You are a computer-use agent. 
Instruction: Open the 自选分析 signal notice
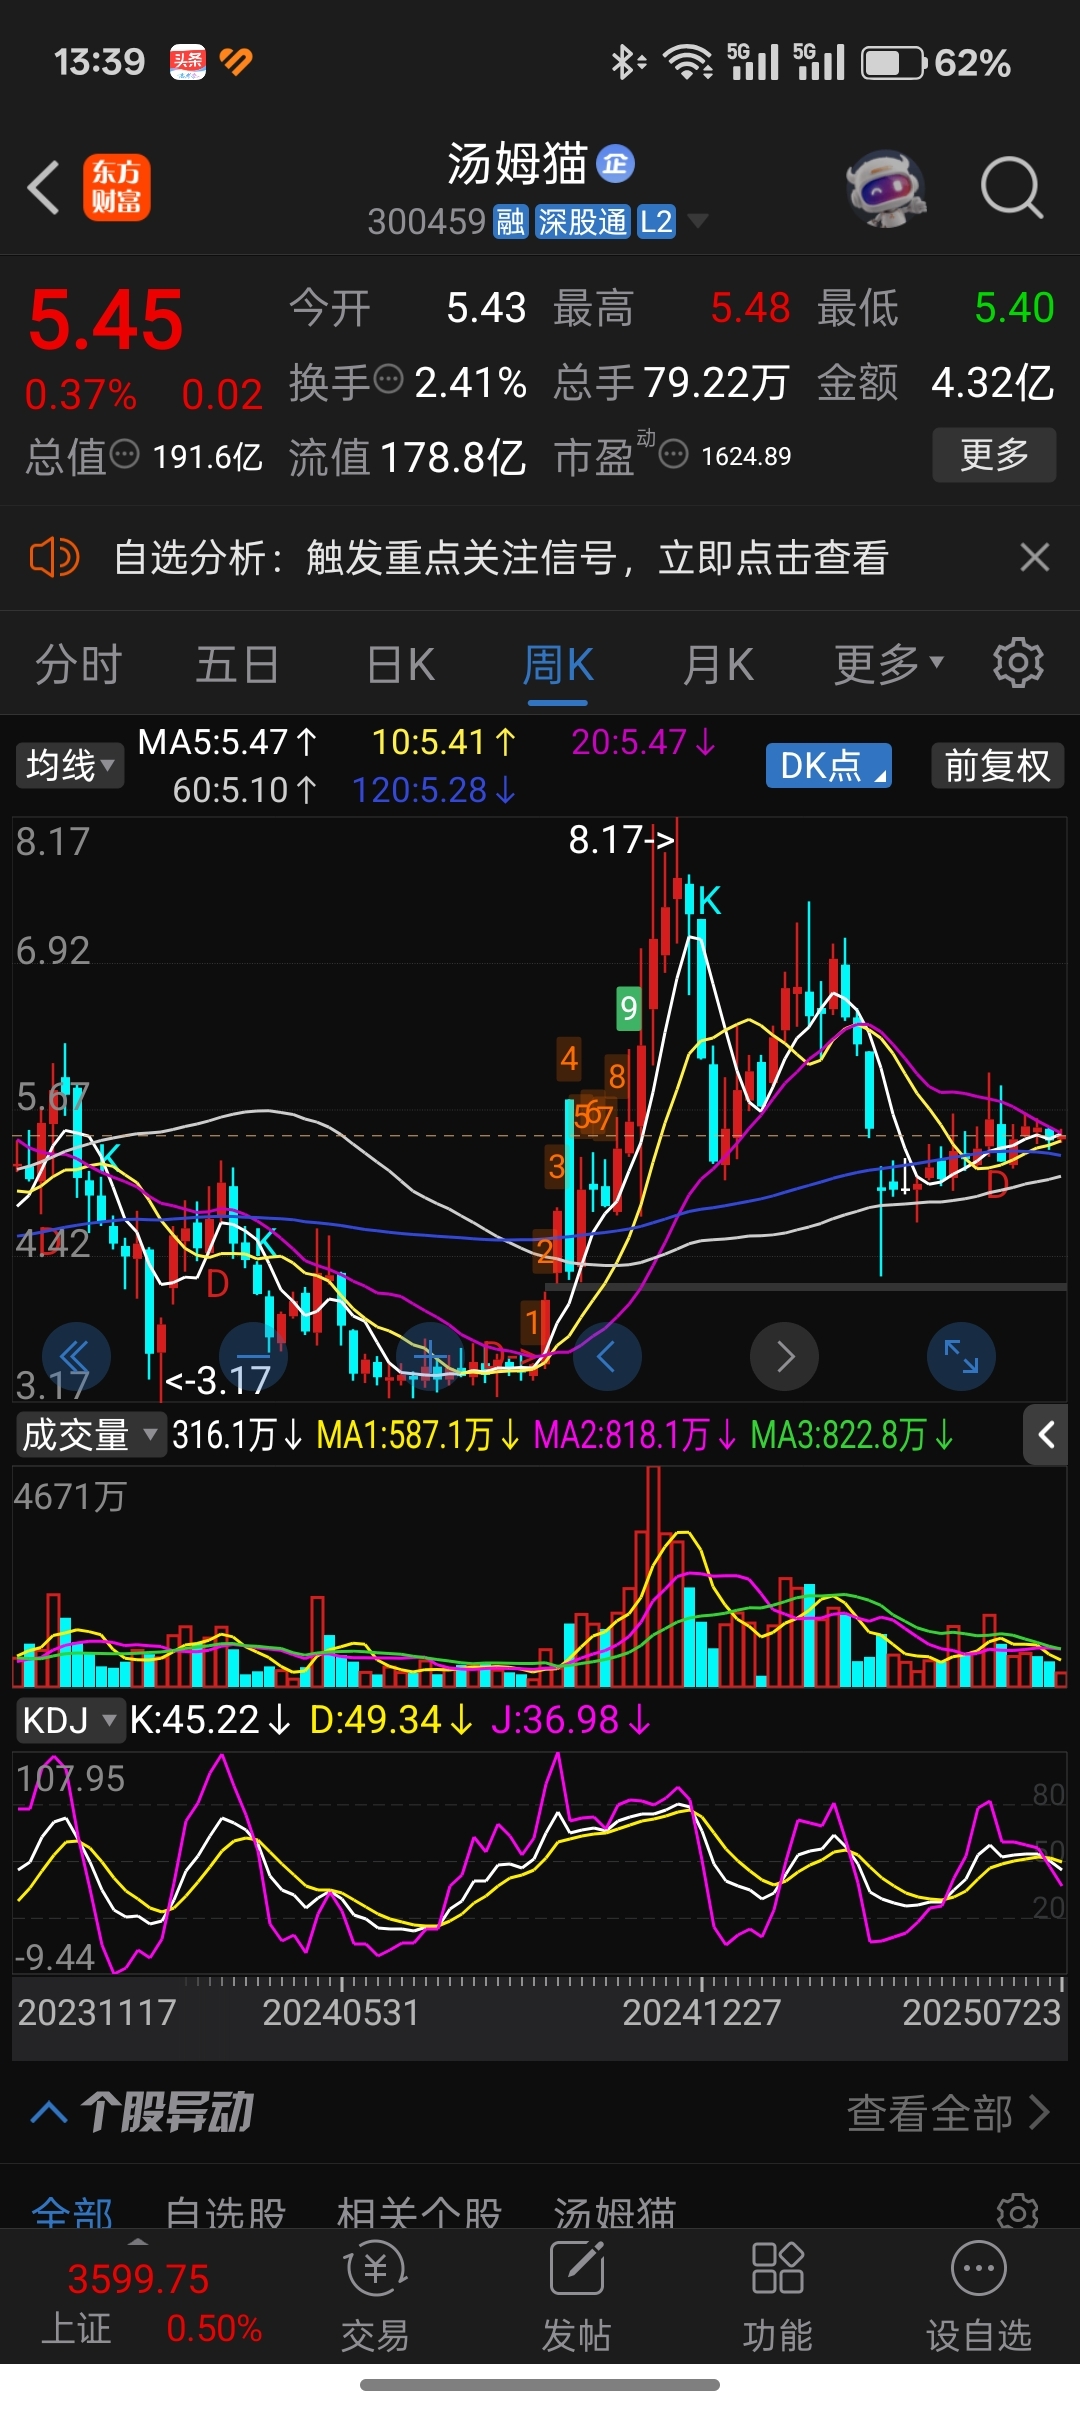[x=501, y=558]
